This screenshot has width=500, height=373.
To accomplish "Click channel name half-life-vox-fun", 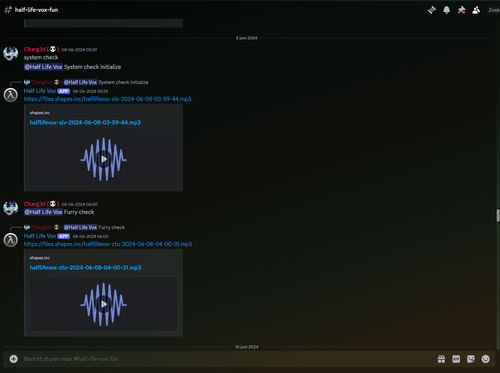I will [x=36, y=10].
